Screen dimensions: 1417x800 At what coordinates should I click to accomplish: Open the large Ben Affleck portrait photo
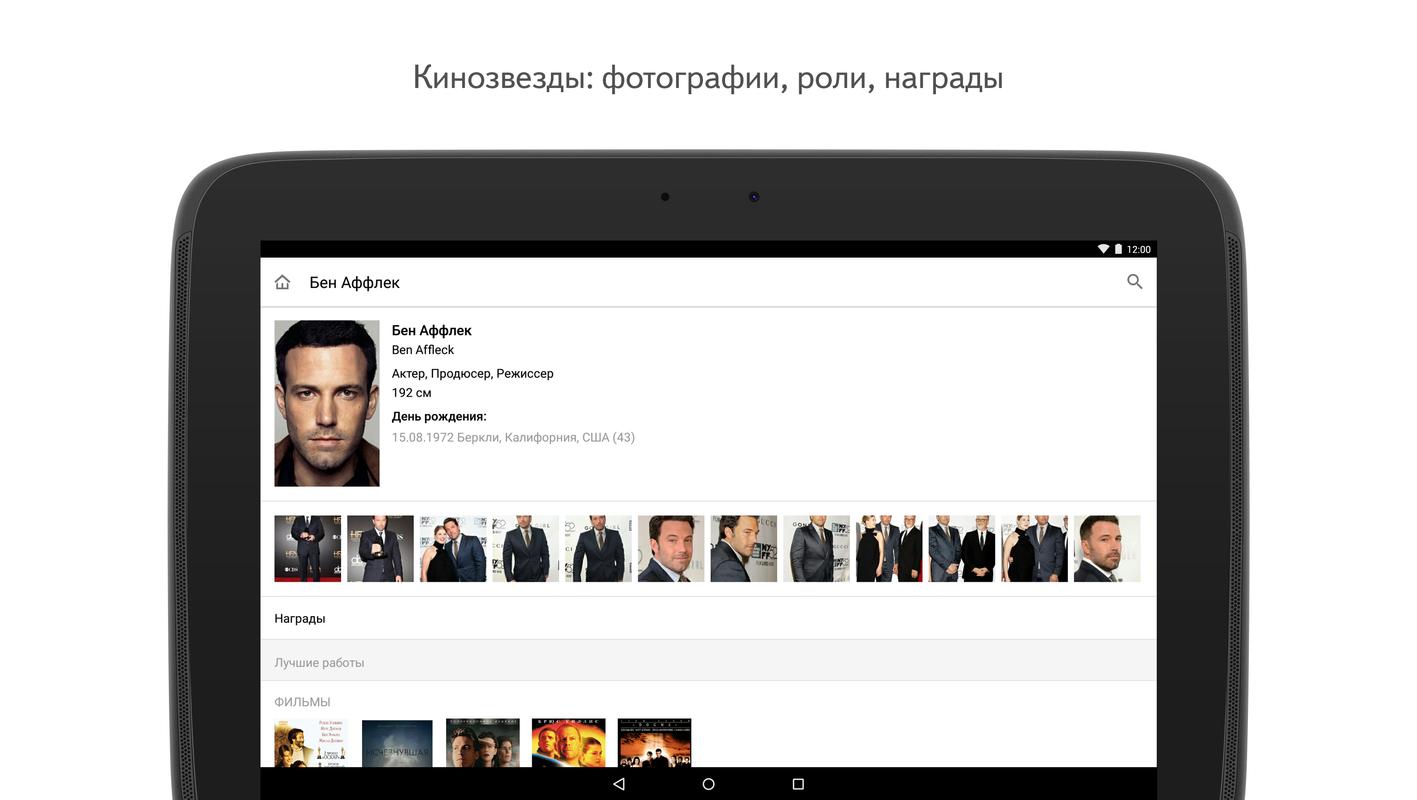coord(327,403)
